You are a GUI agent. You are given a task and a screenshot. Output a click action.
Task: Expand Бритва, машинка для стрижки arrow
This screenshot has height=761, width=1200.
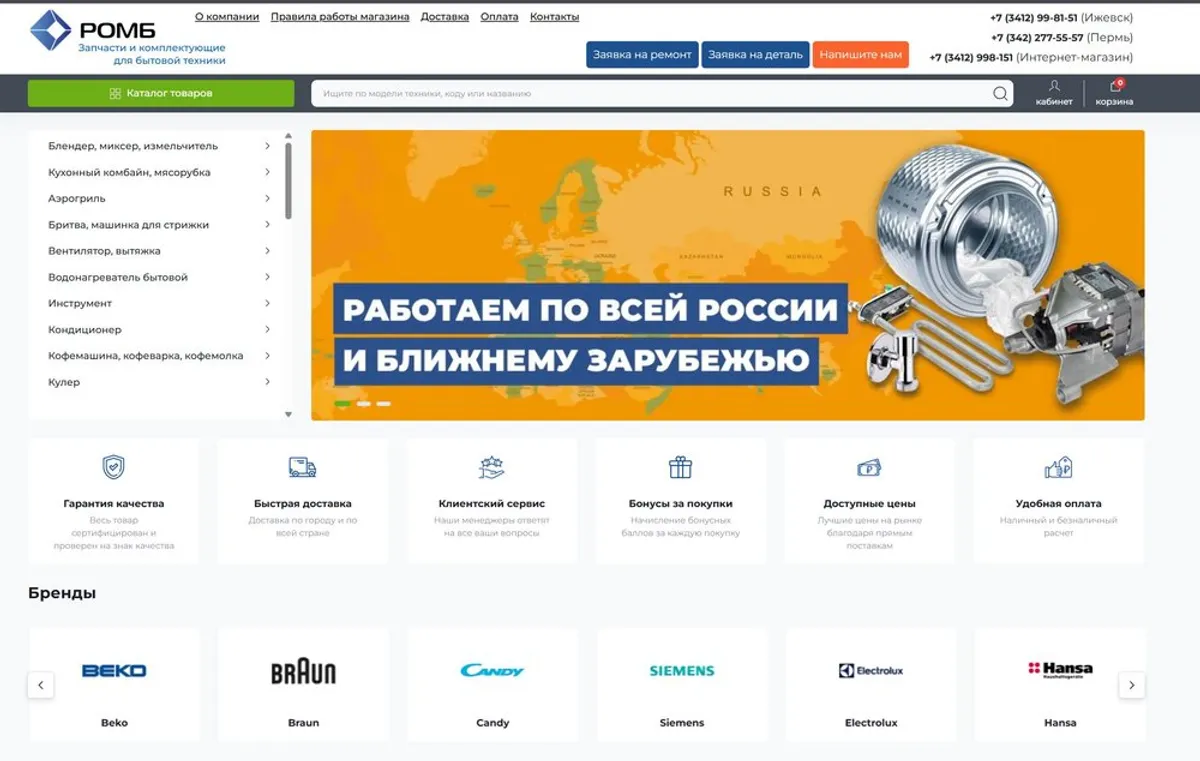[x=267, y=225]
